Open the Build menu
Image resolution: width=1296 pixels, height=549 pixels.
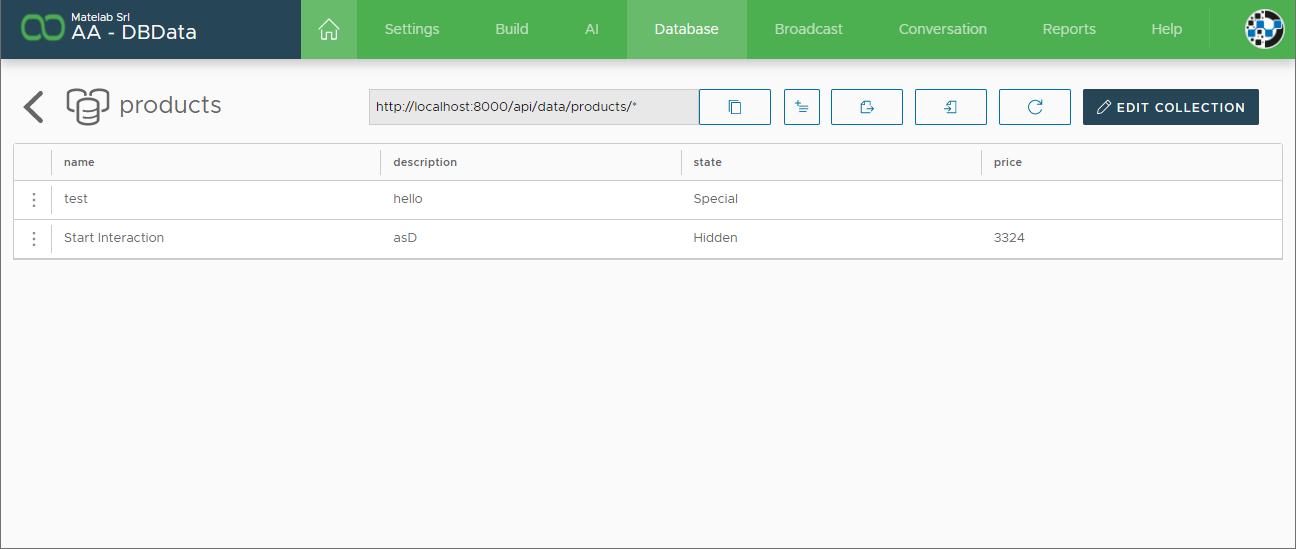click(x=512, y=30)
